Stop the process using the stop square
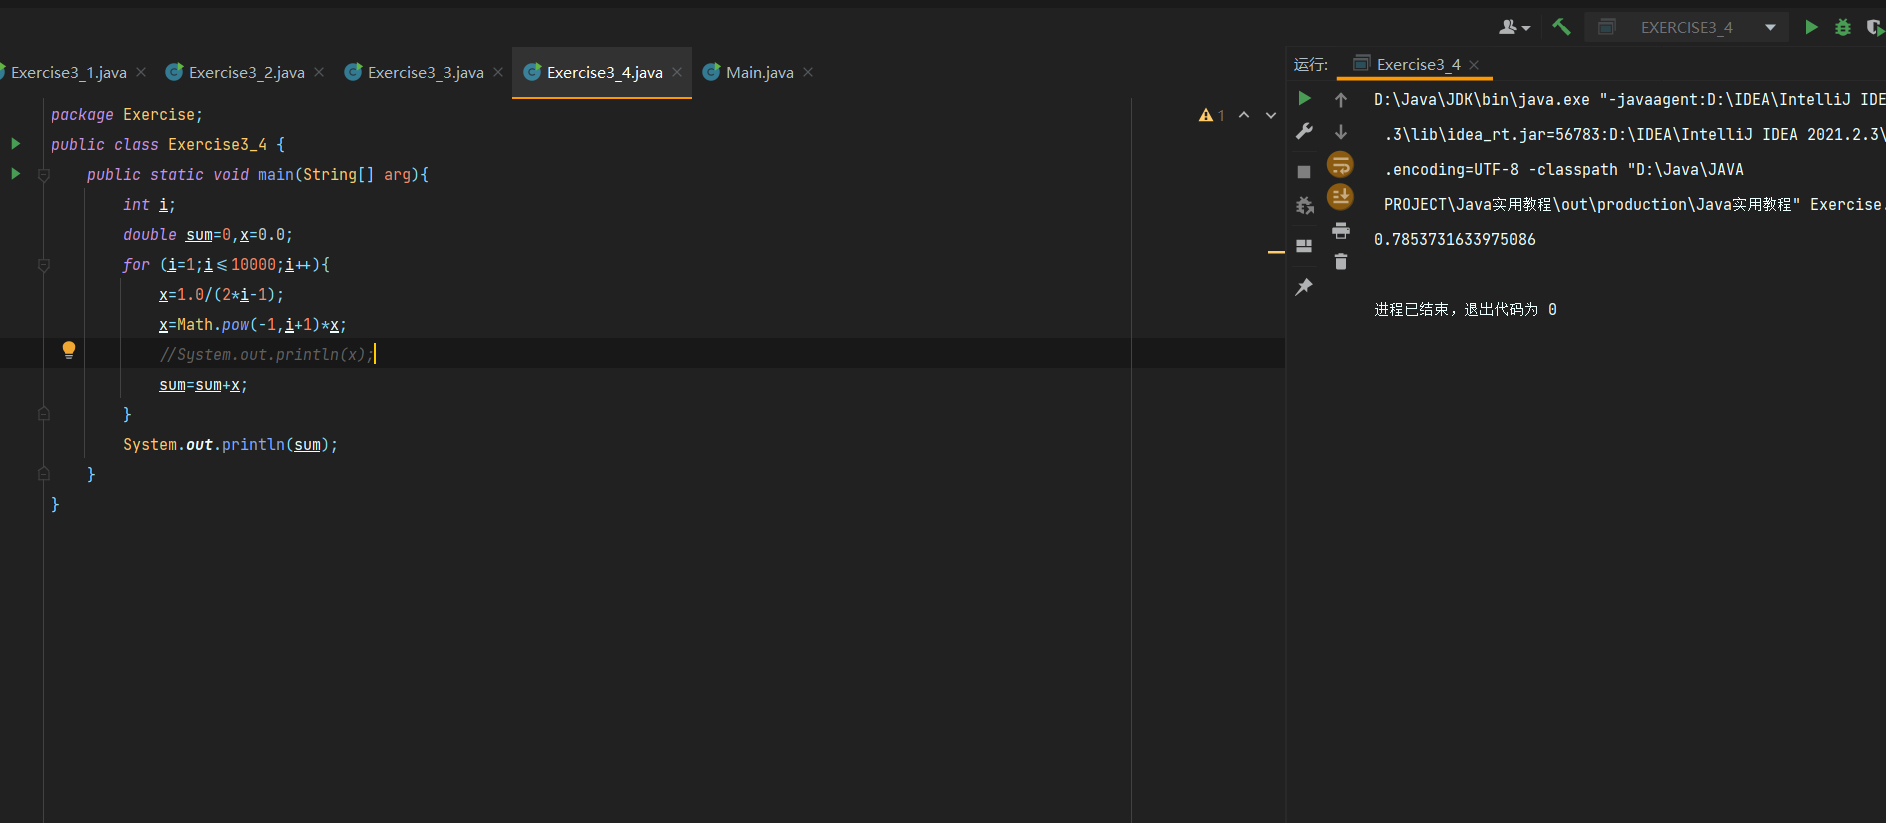The height and width of the screenshot is (823, 1886). [x=1304, y=172]
